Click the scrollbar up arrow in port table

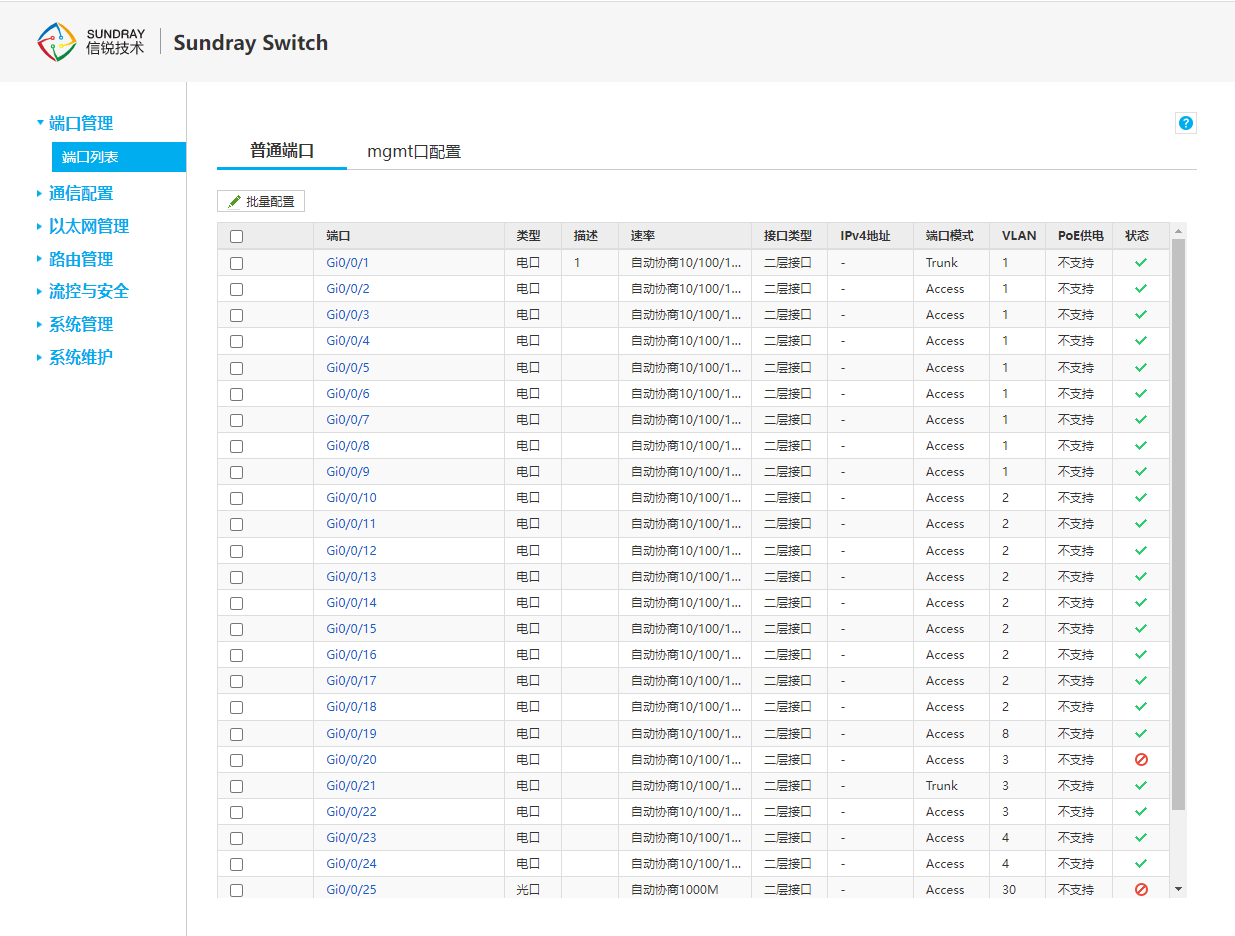[x=1178, y=232]
